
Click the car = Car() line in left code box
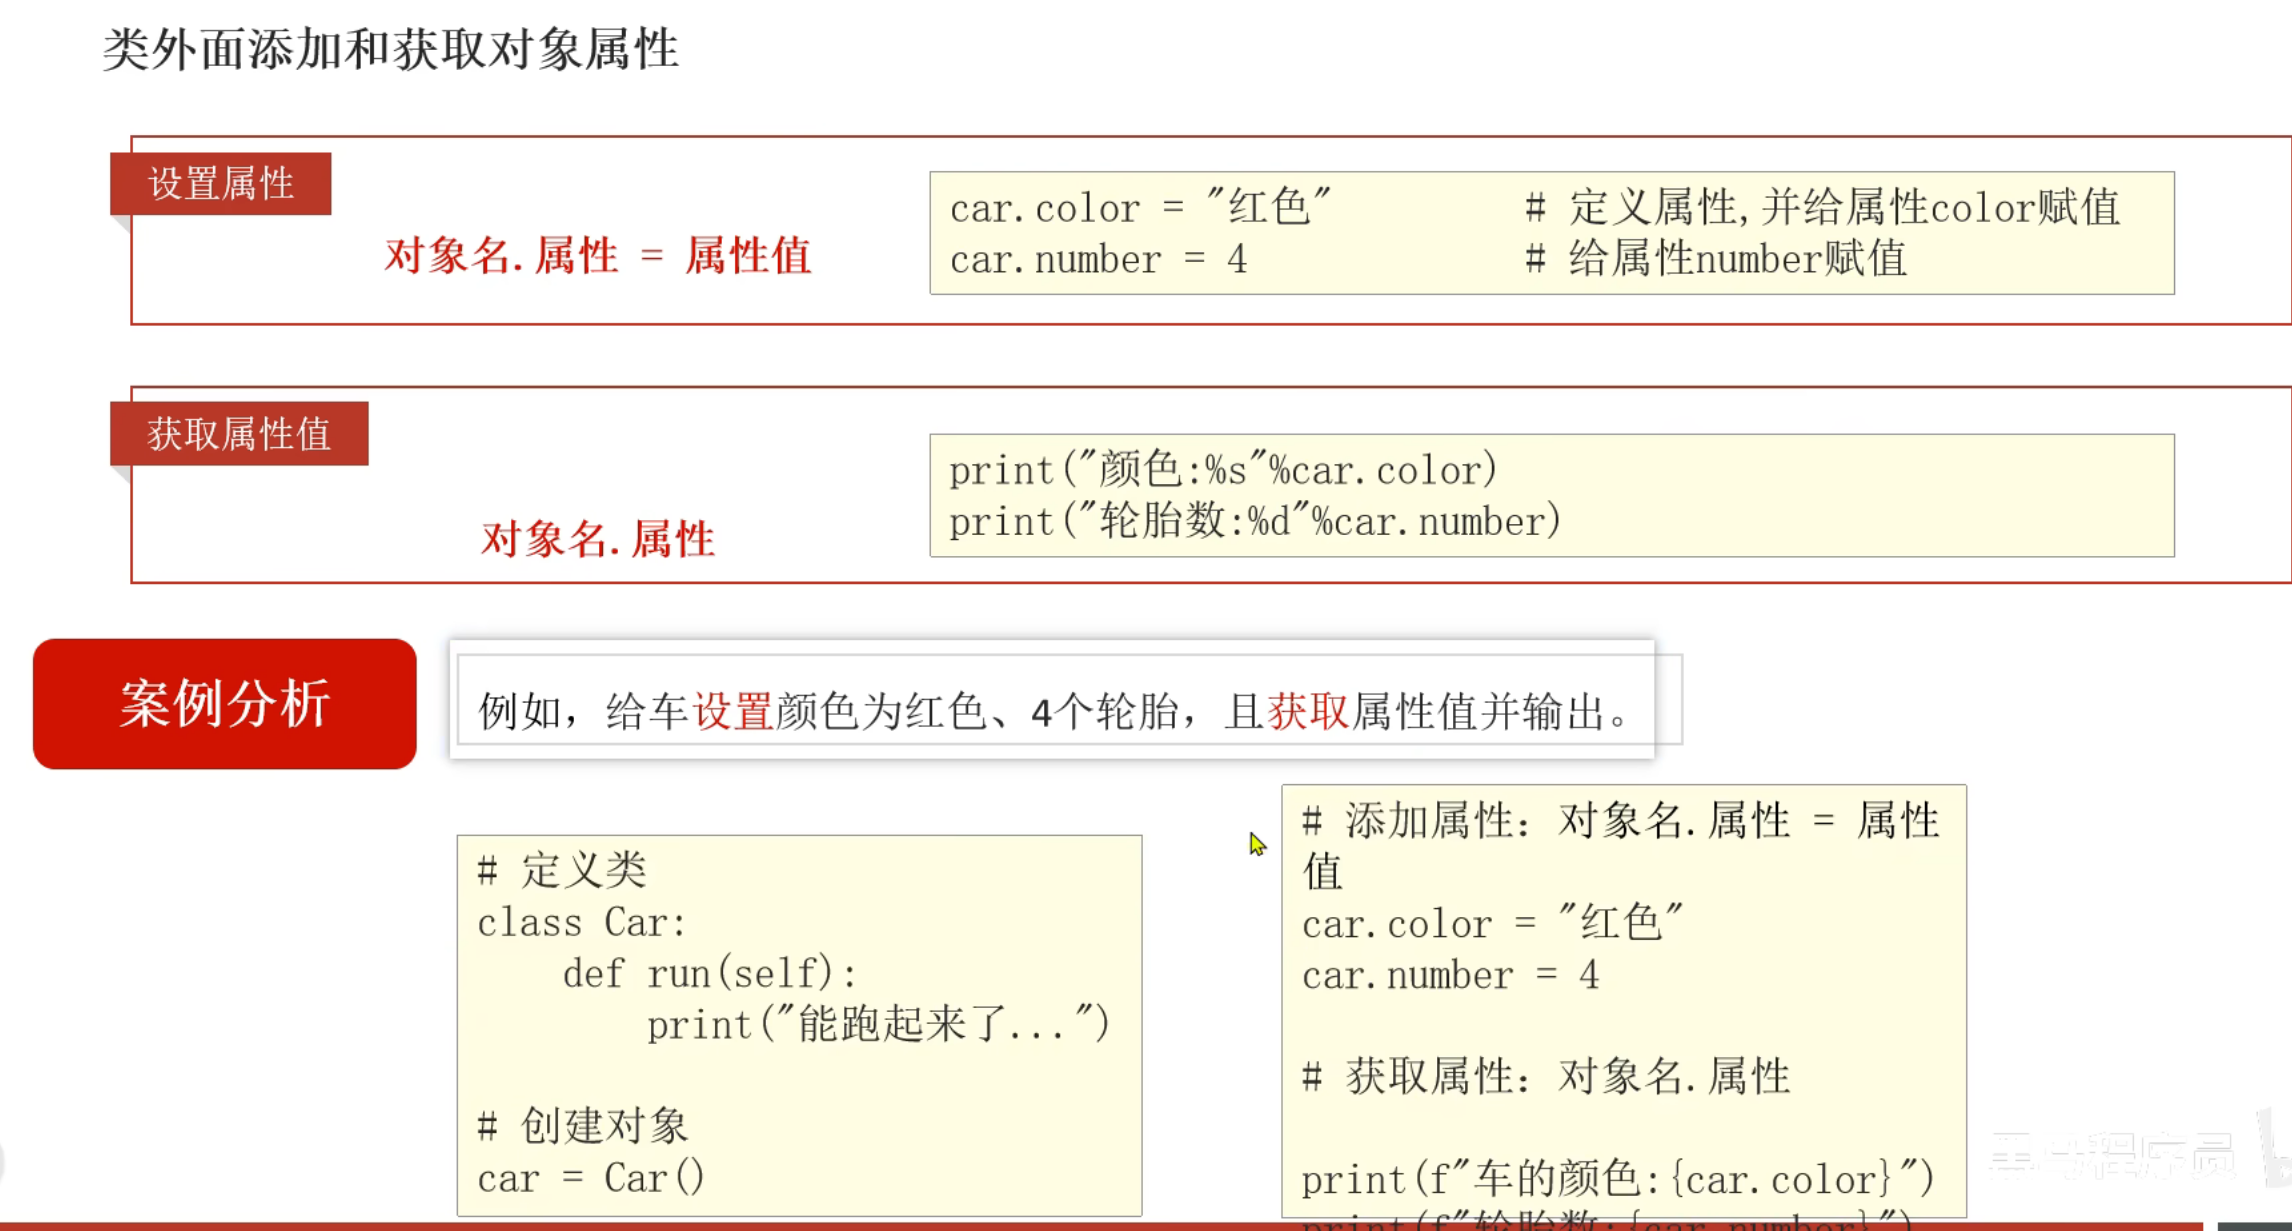point(590,1178)
